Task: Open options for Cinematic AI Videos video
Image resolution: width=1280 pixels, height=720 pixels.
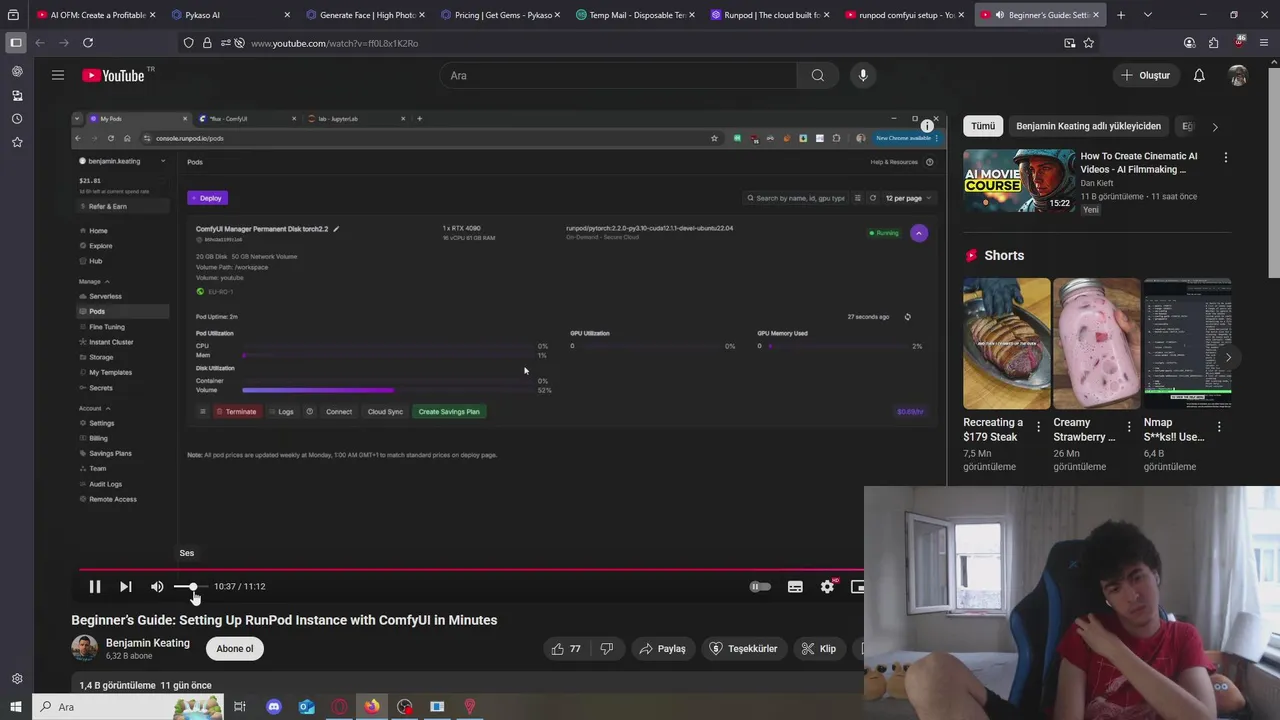Action: pos(1225,158)
